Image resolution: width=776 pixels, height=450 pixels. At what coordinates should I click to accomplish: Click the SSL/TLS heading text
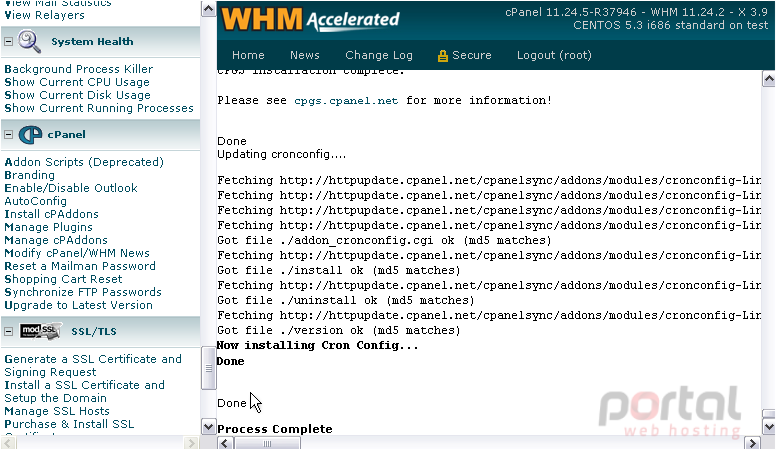click(94, 332)
